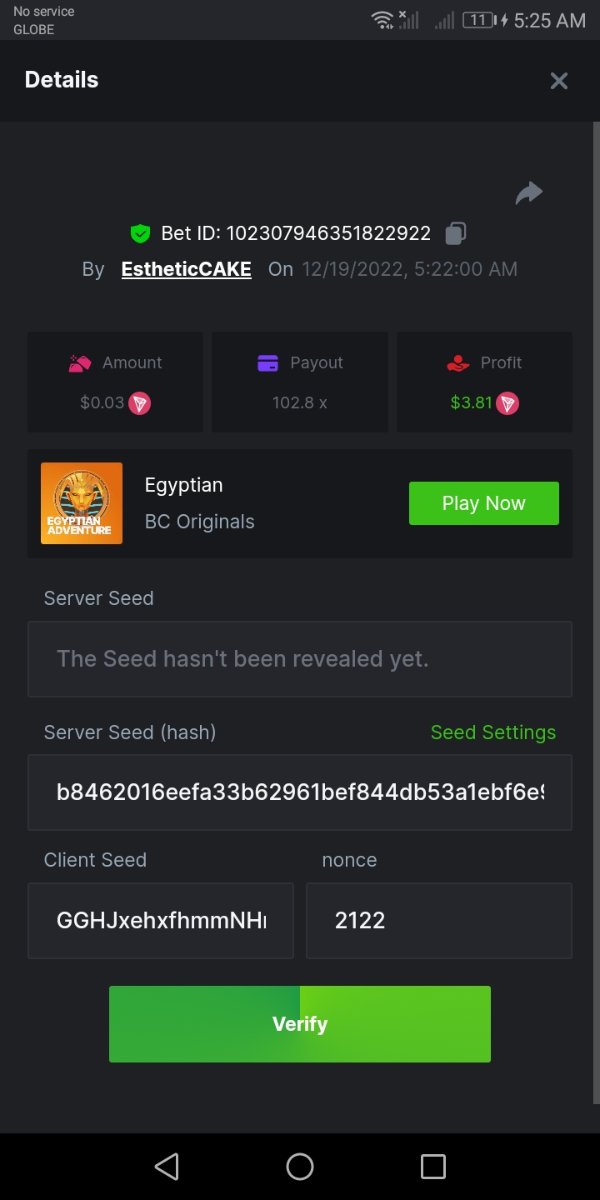Open EstheticCAKE user profile link
This screenshot has height=1200, width=600.
(x=186, y=269)
